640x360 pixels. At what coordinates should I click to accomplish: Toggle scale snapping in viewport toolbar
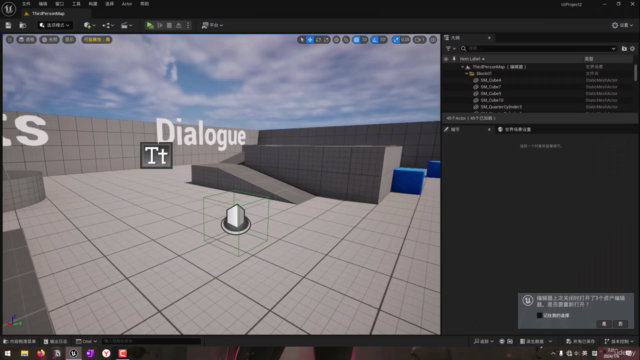(x=396, y=40)
